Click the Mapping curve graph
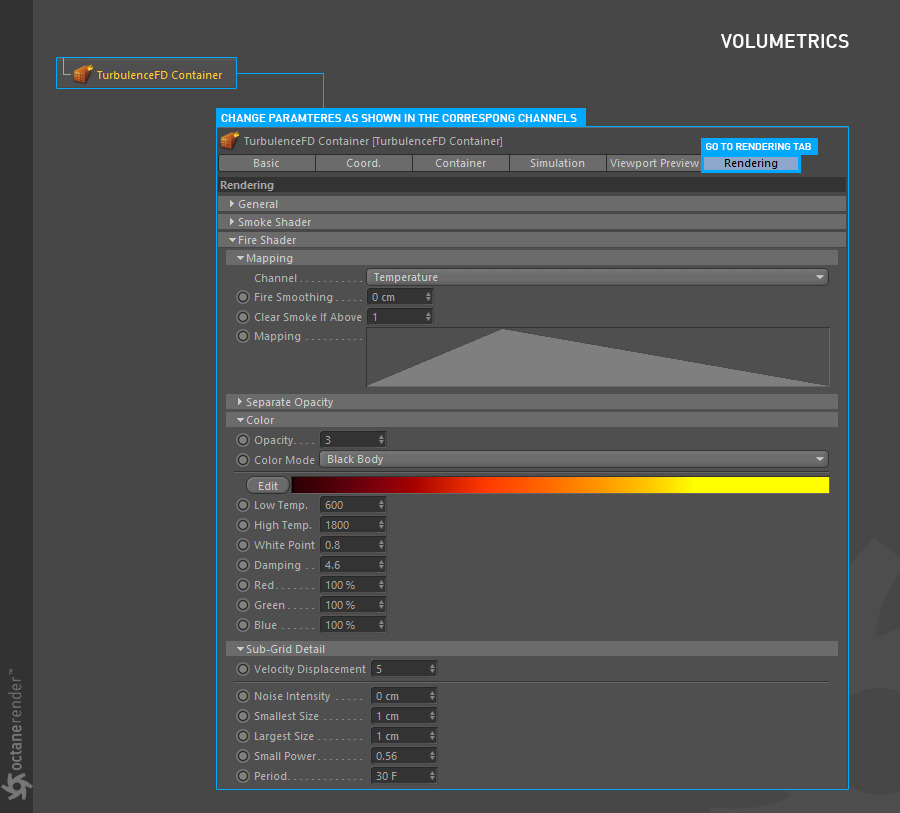Image resolution: width=900 pixels, height=813 pixels. tap(598, 357)
